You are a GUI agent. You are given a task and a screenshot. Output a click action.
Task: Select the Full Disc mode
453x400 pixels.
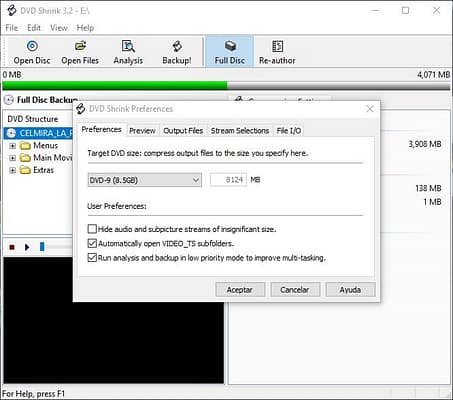coord(229,52)
